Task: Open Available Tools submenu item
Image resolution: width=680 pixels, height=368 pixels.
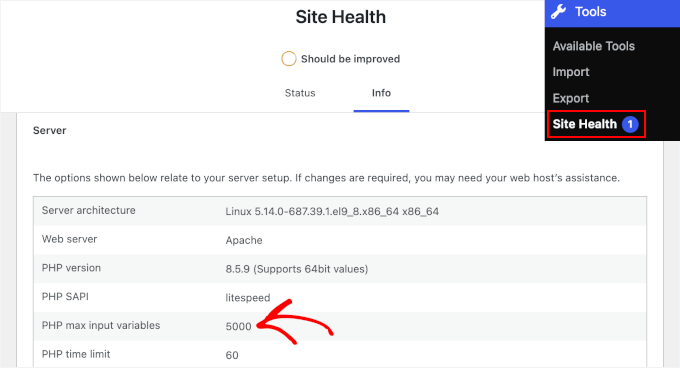Action: click(x=593, y=46)
